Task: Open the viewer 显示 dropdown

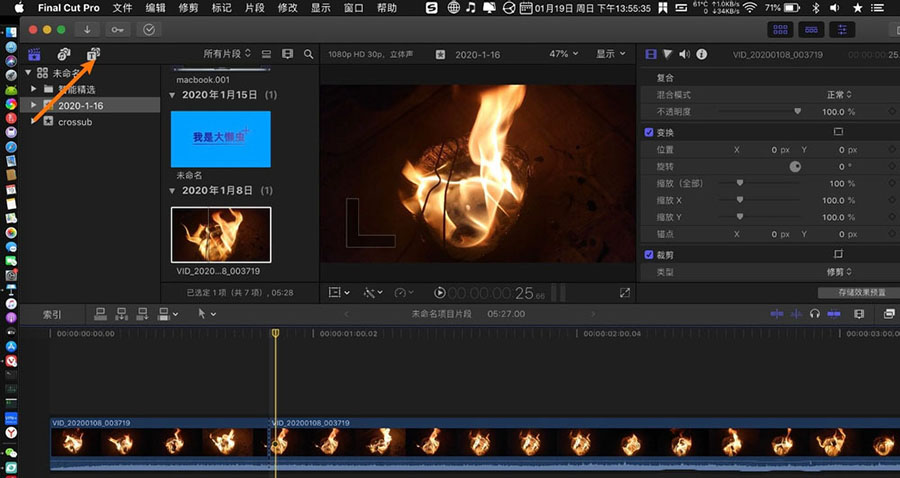Action: pyautogui.click(x=610, y=54)
